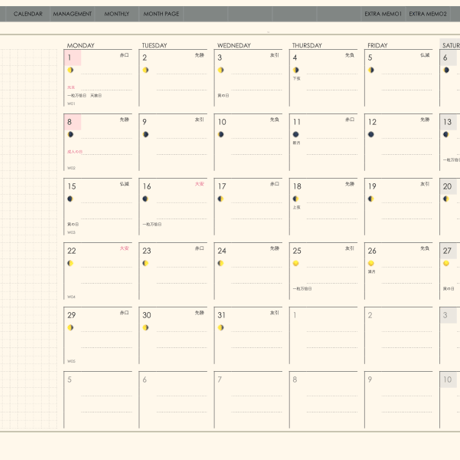Click the MONDAY column header
The width and height of the screenshot is (460, 460).
point(81,45)
